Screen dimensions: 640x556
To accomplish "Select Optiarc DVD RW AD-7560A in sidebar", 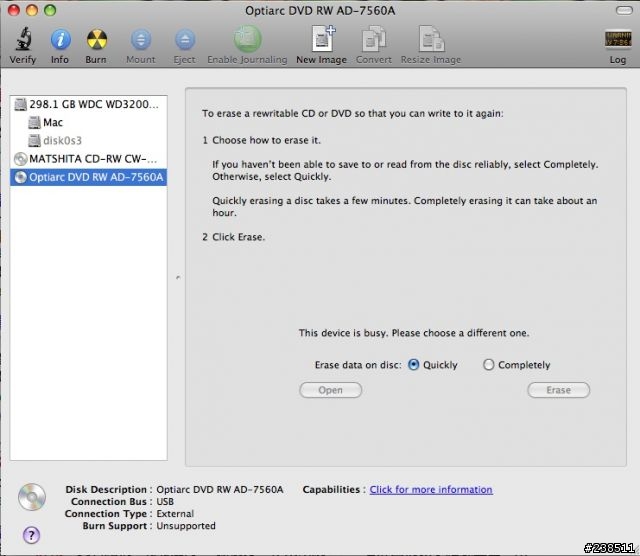I will [89, 177].
